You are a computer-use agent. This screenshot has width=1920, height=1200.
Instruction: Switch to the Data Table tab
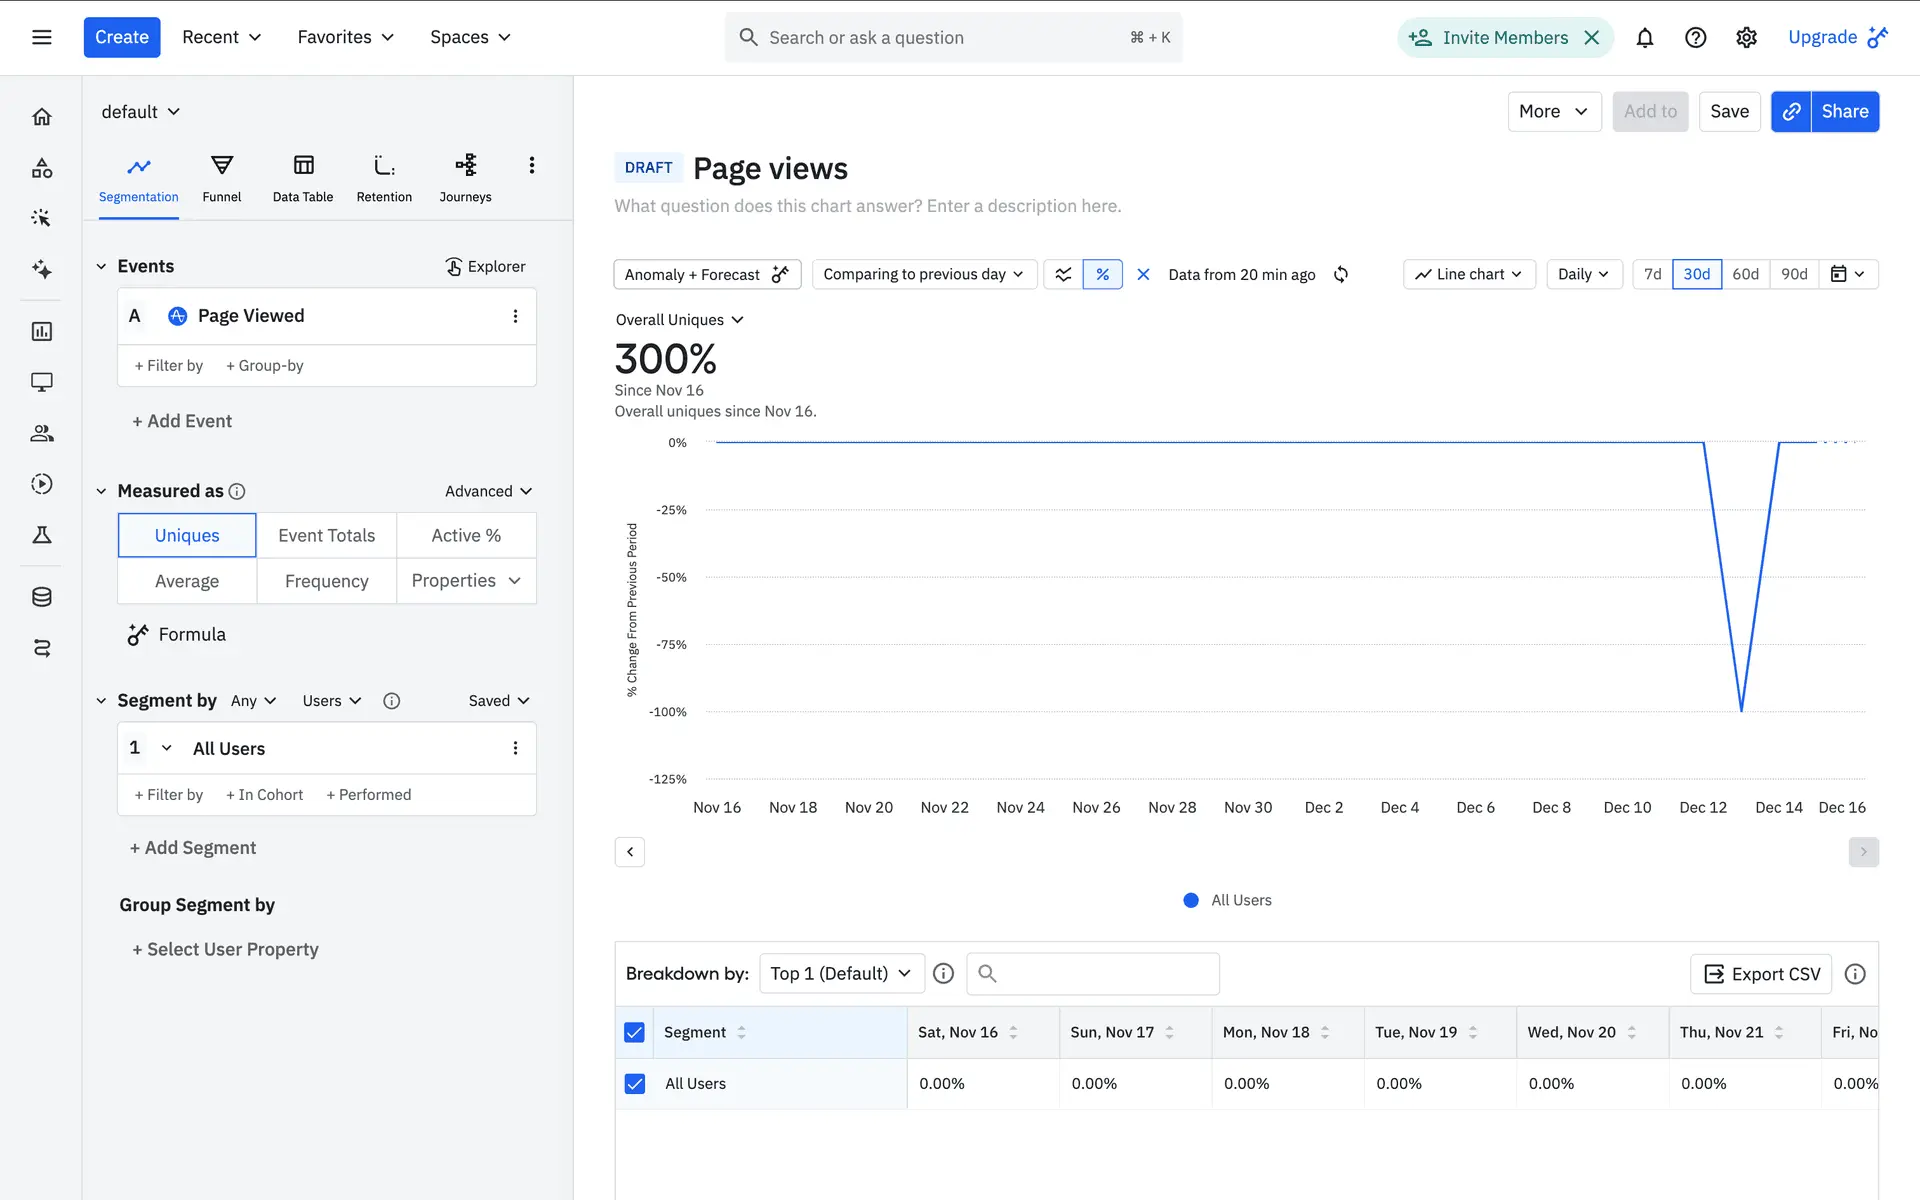tap(302, 178)
